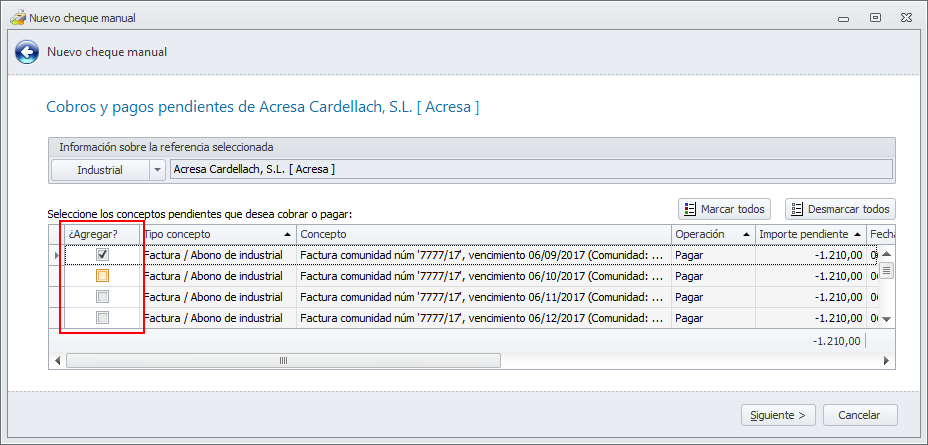
Task: Sort by the Tipo concepto column
Action: point(218,234)
